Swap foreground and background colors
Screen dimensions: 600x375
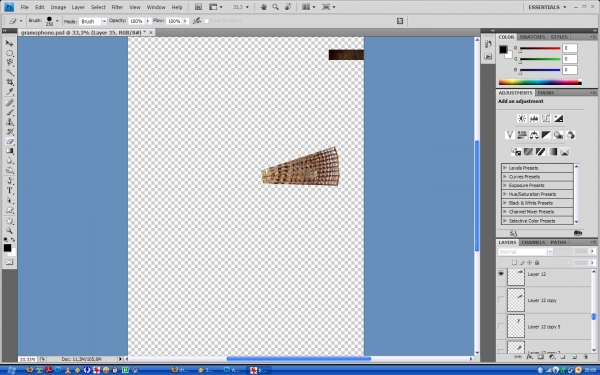coord(13,240)
